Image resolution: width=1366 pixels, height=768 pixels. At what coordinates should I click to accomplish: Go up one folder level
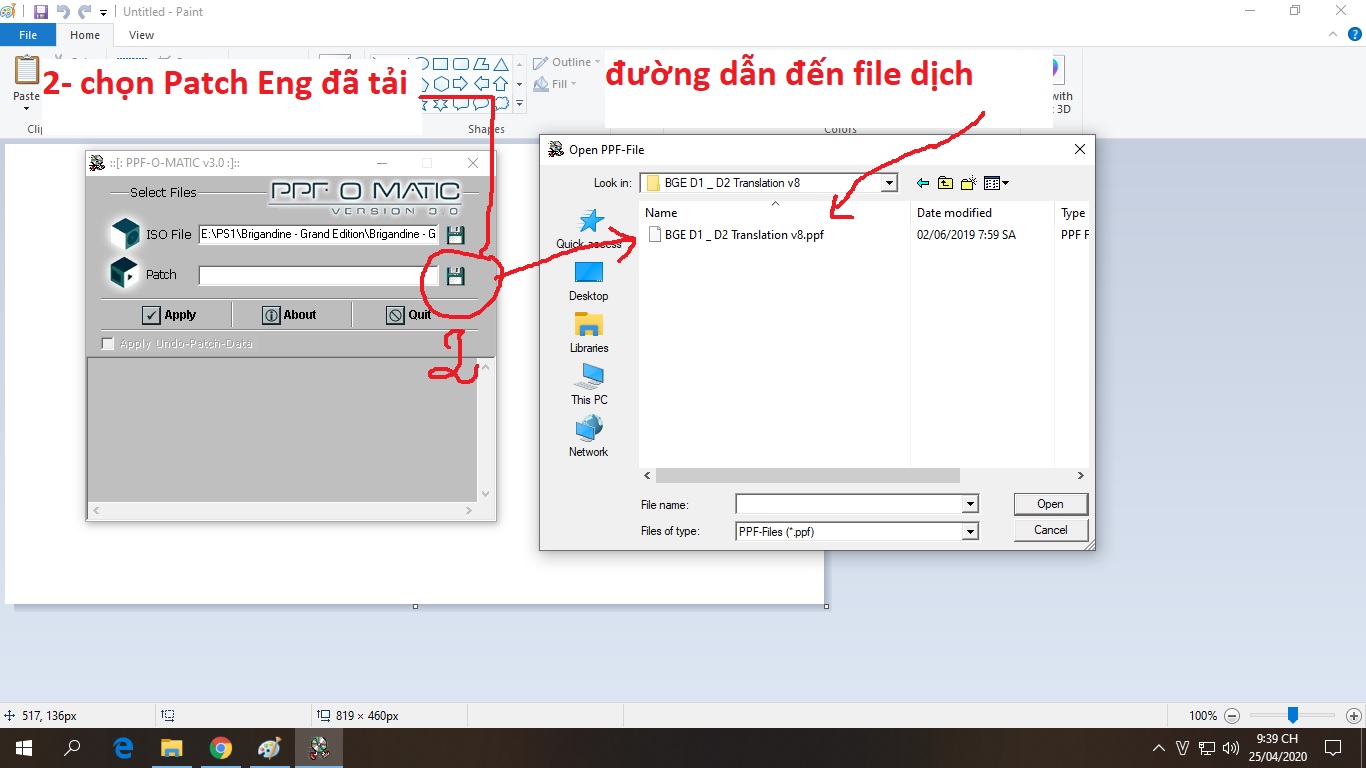(x=945, y=183)
